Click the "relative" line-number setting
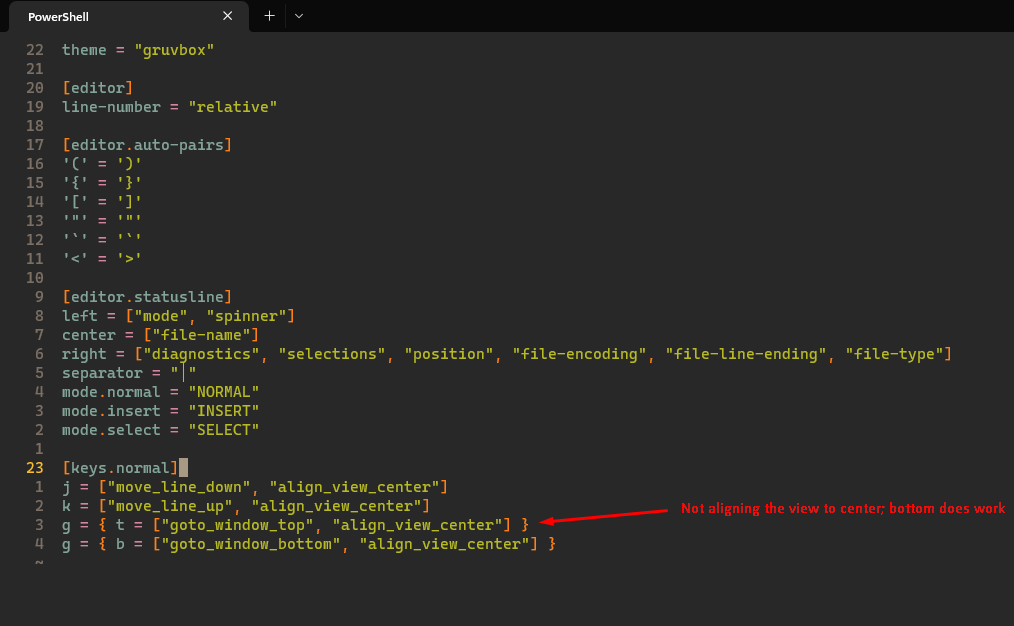The height and width of the screenshot is (626, 1014). [x=233, y=106]
